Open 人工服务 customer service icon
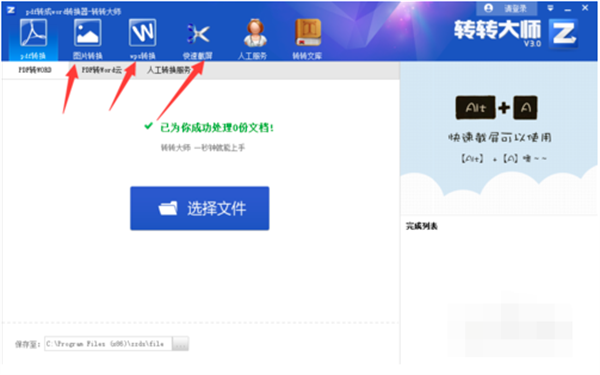 [253, 38]
